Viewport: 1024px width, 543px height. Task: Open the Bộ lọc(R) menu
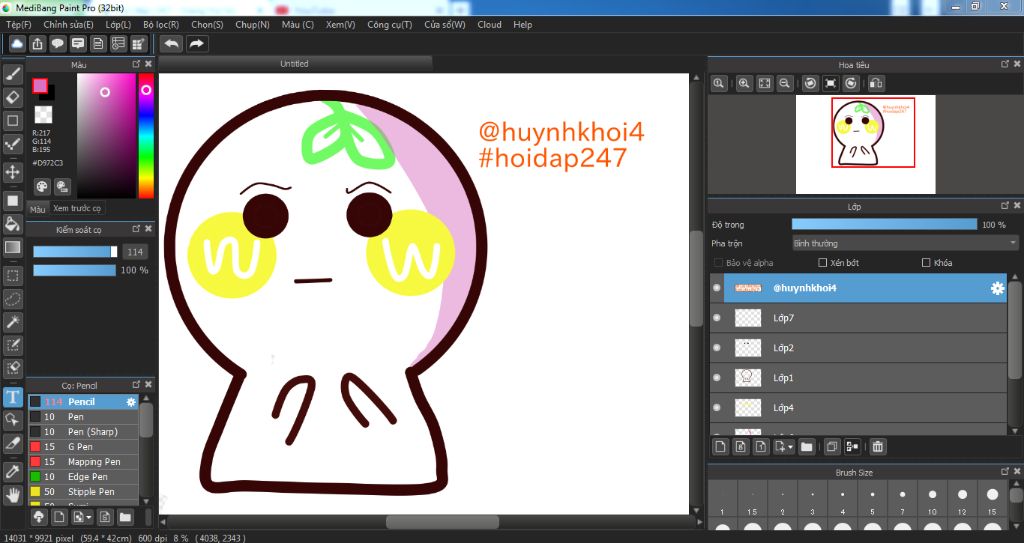(x=161, y=25)
